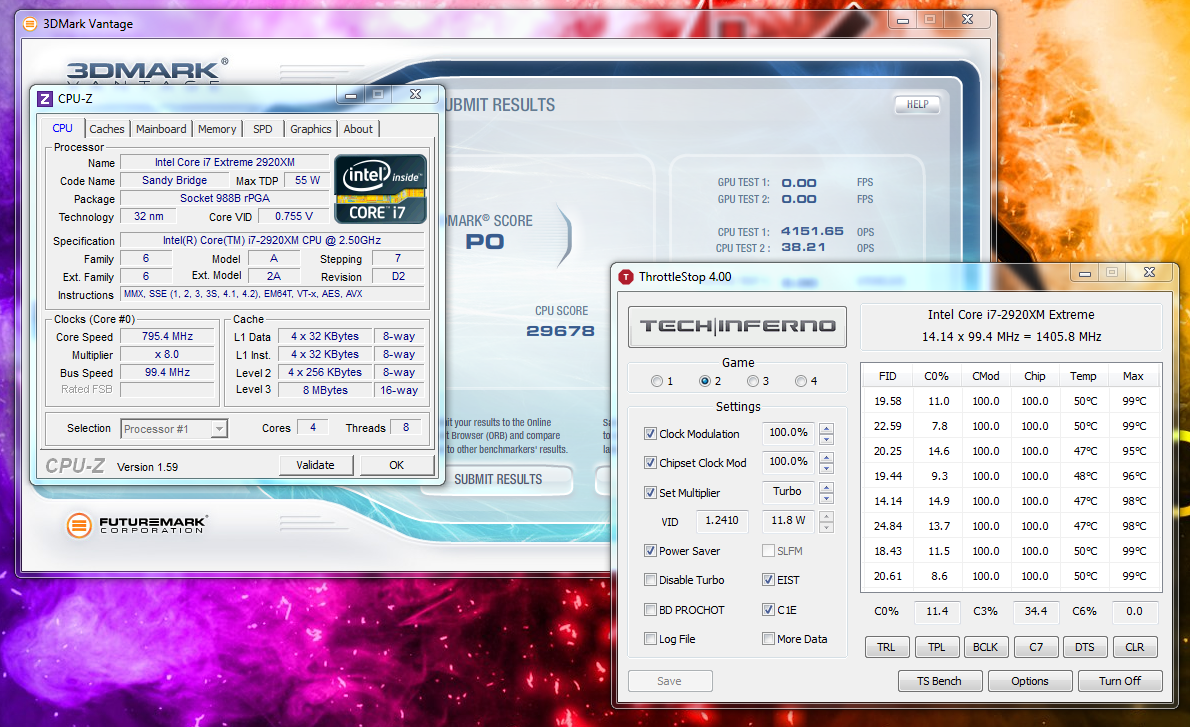This screenshot has height=727, width=1190.
Task: Lower Set Multiplier with the down arrow
Action: coord(826,499)
